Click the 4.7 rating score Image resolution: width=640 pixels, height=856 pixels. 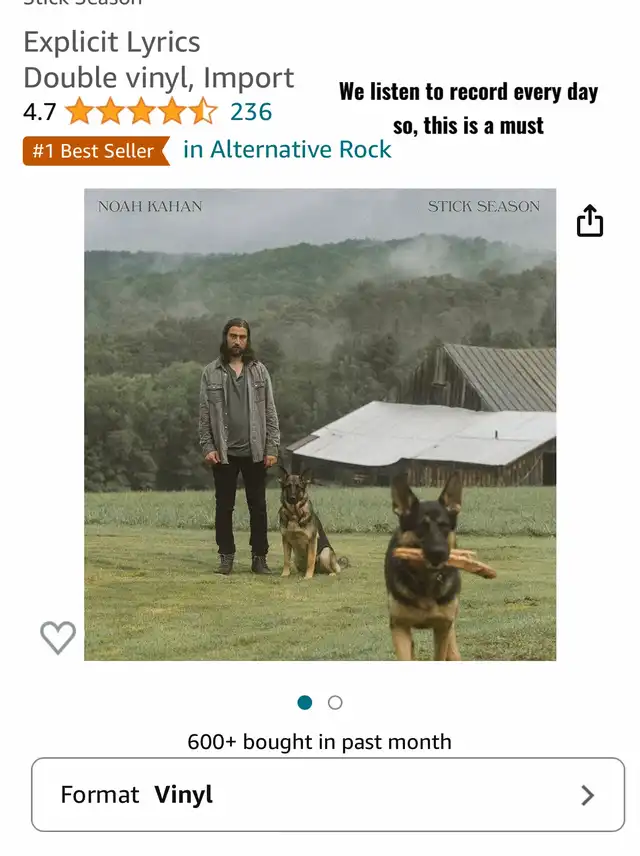[x=39, y=112]
